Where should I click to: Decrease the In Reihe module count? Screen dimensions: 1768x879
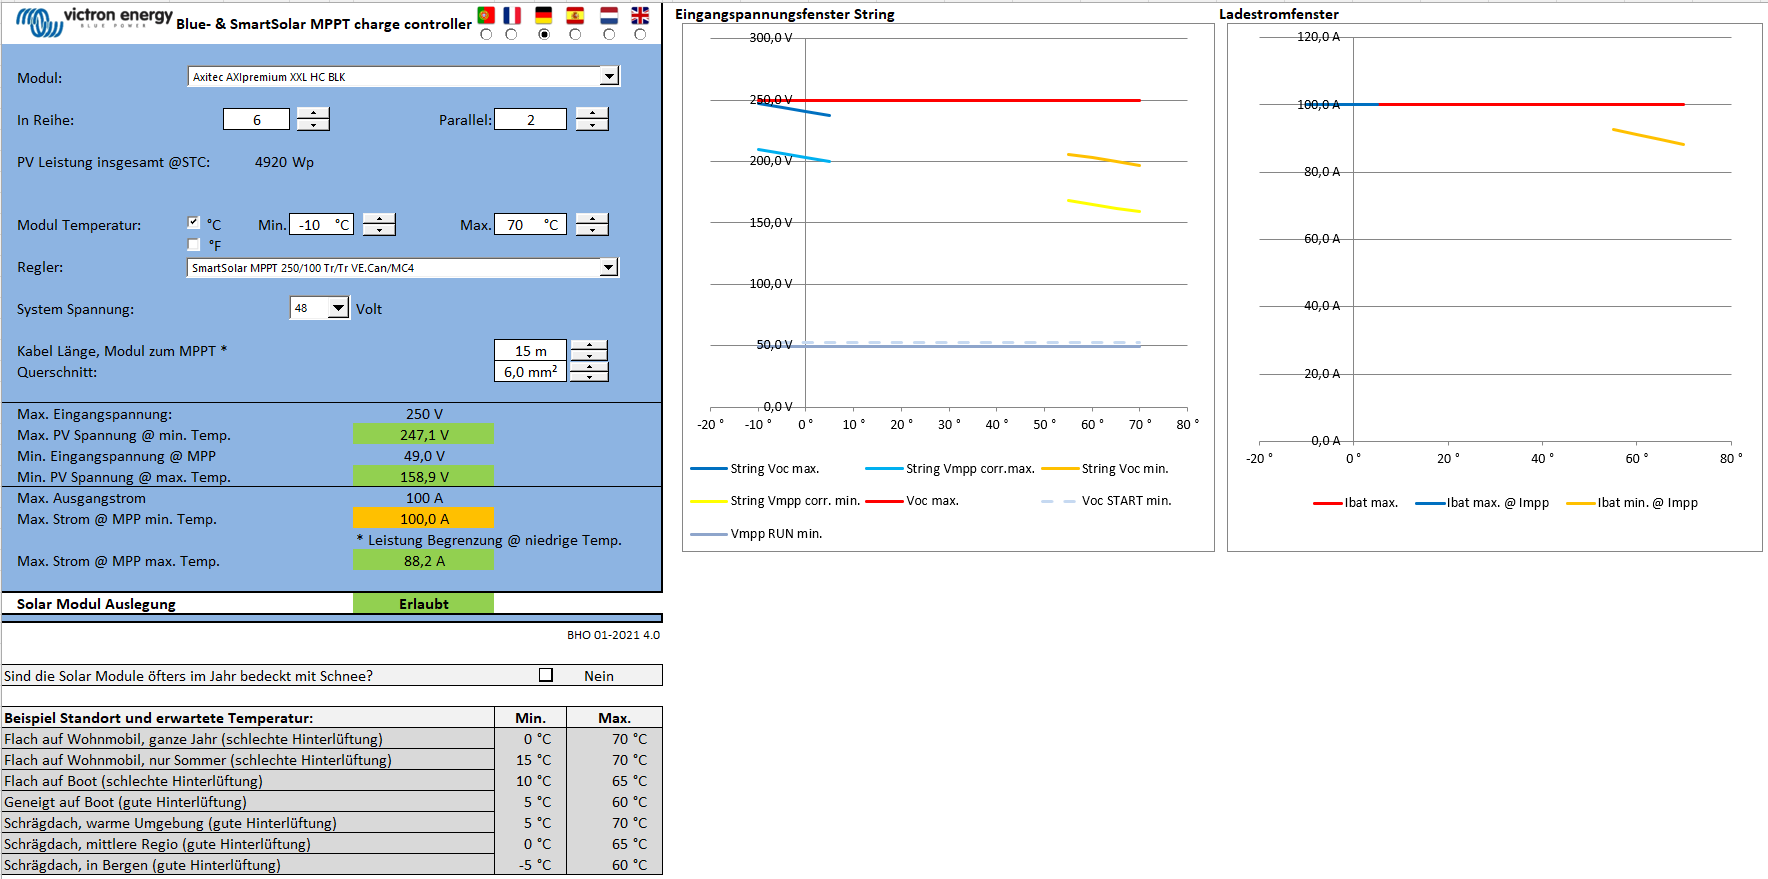tap(313, 125)
